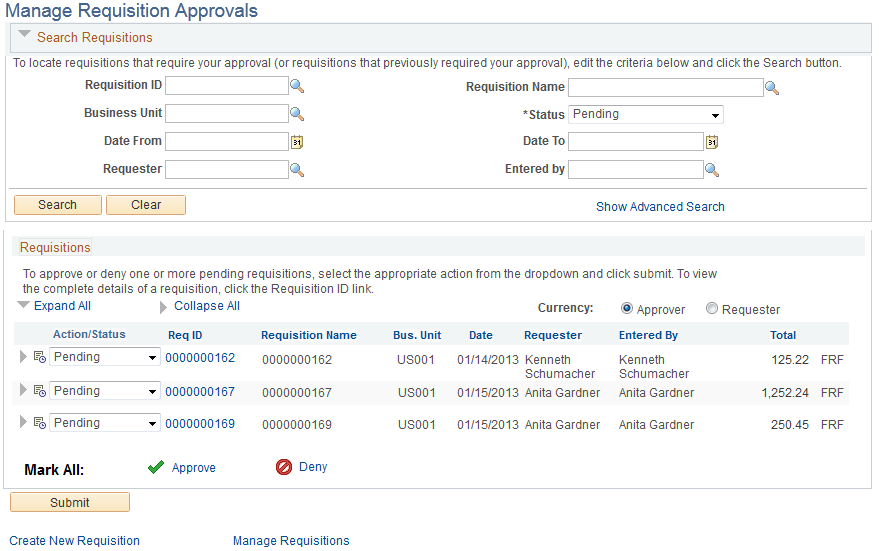Click date 01/14/2013 cell
Viewport: 879px width, 551px height.
[488, 360]
